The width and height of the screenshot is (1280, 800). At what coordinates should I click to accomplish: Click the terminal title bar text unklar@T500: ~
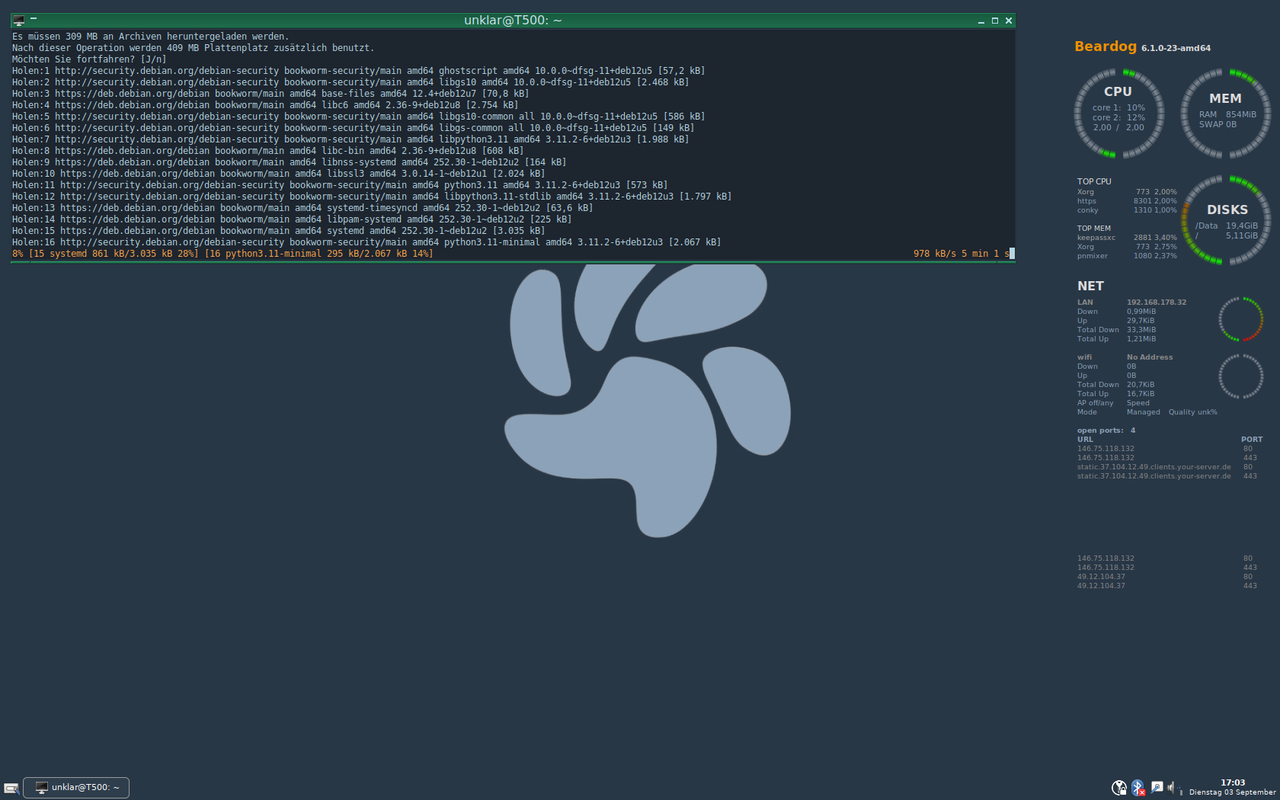pos(513,20)
